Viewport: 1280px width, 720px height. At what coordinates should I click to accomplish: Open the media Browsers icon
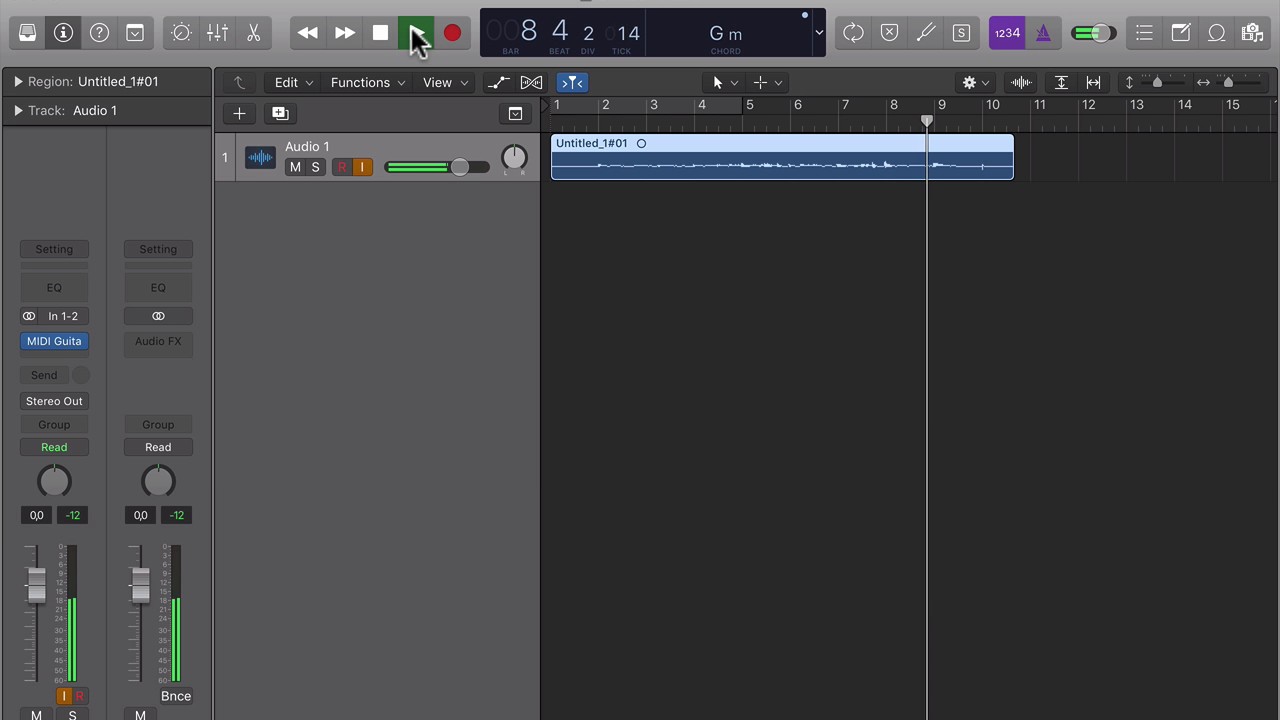click(x=1252, y=33)
